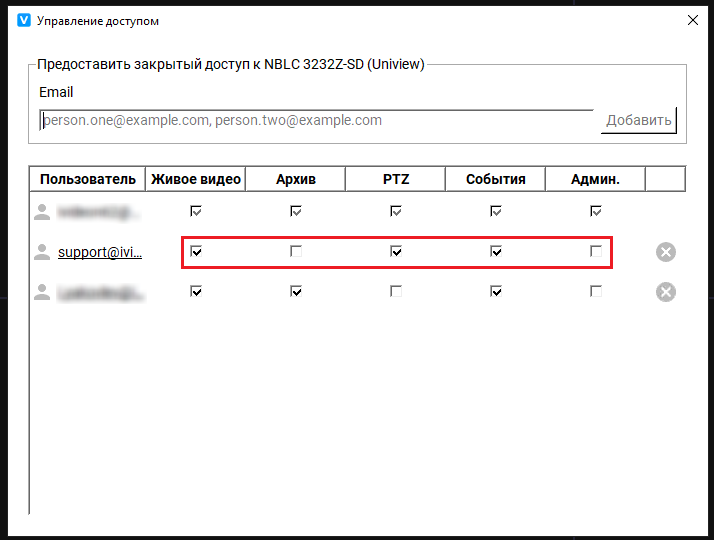Click the Email address input field
This screenshot has height=540, width=714.
tap(316, 120)
